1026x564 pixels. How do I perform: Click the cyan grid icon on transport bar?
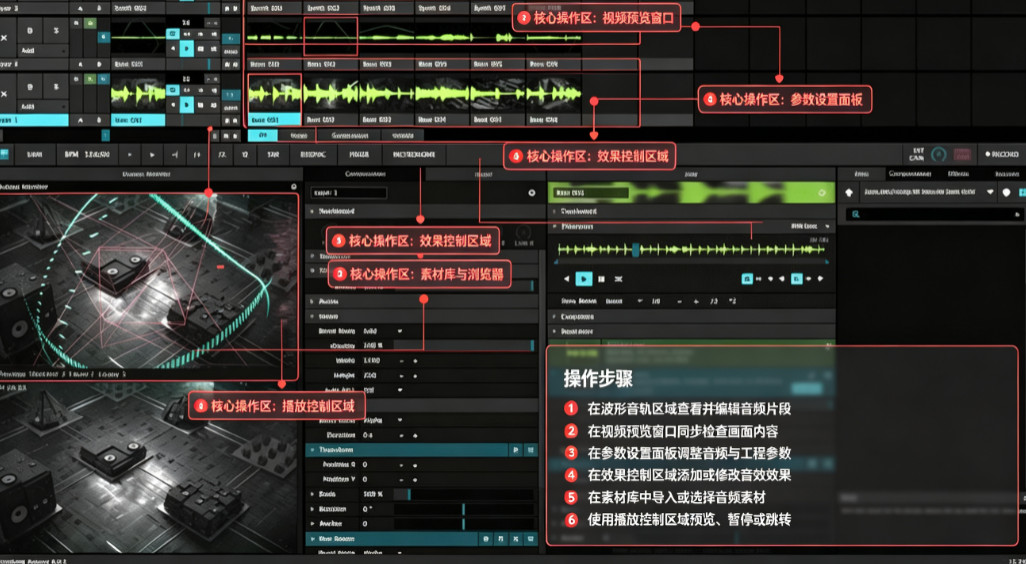[x=4, y=155]
